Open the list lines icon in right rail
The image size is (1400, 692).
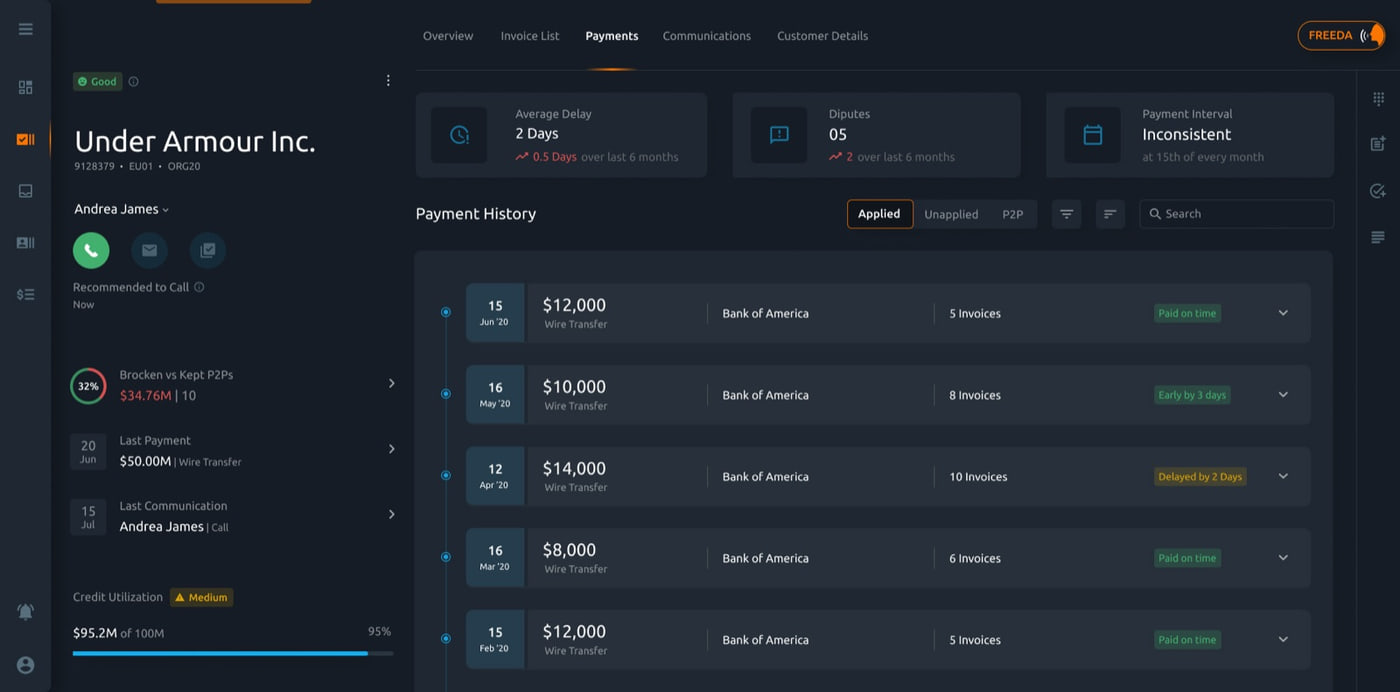[1378, 237]
